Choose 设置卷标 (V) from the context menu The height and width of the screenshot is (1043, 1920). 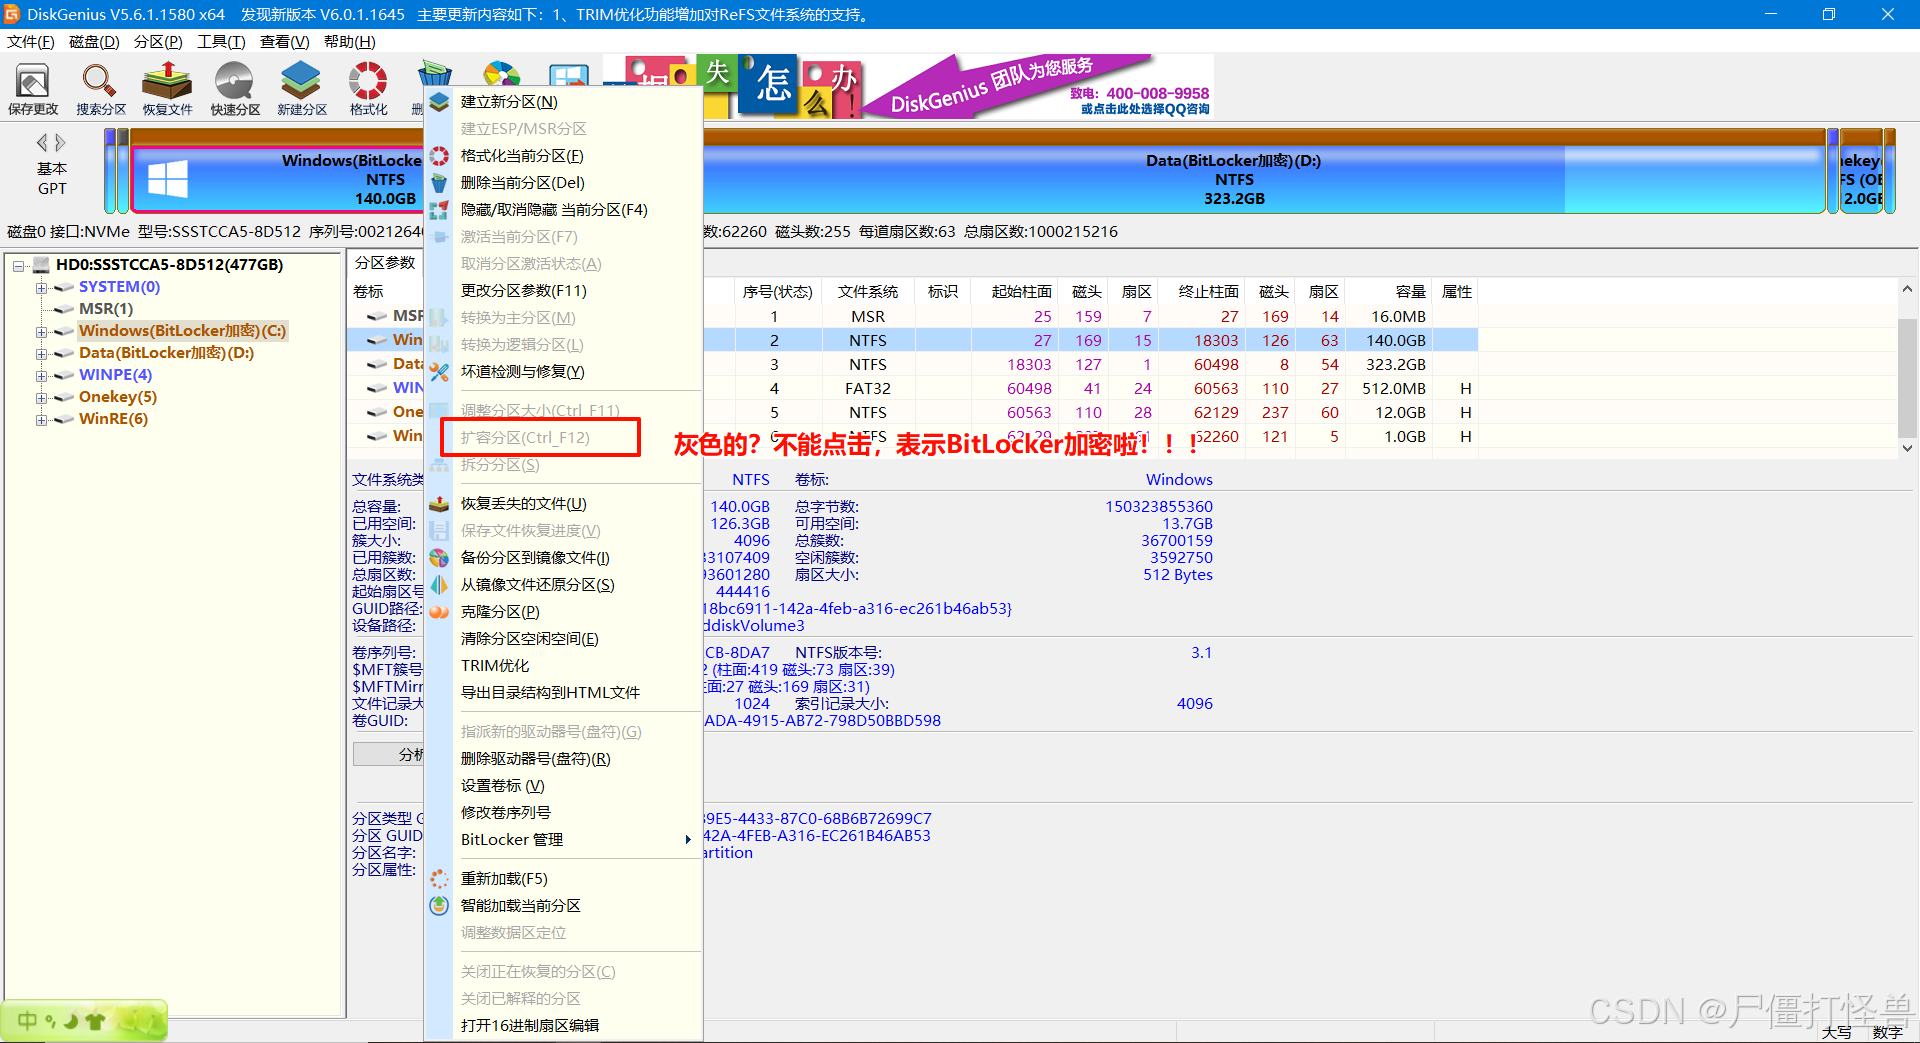pos(563,786)
